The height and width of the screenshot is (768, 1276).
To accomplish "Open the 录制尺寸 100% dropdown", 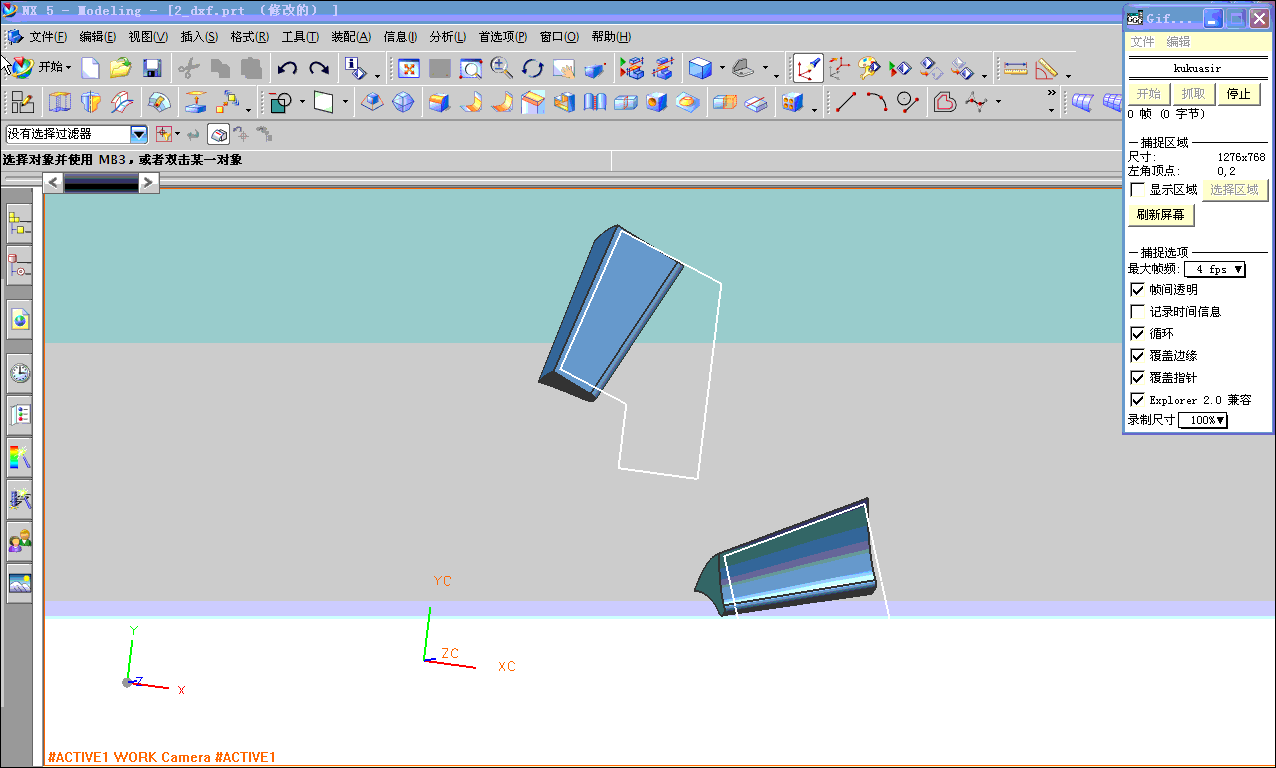I will click(x=1203, y=420).
